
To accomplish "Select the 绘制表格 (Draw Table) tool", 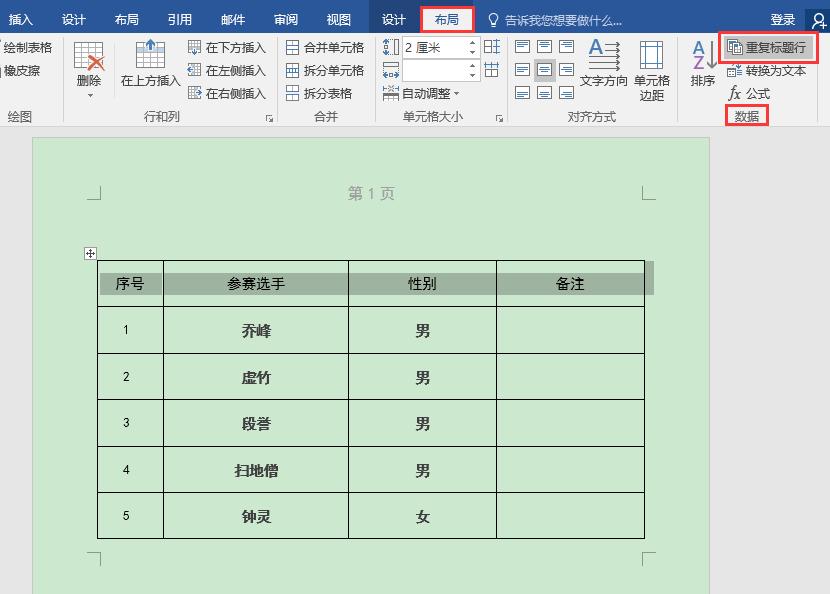I will coord(28,48).
